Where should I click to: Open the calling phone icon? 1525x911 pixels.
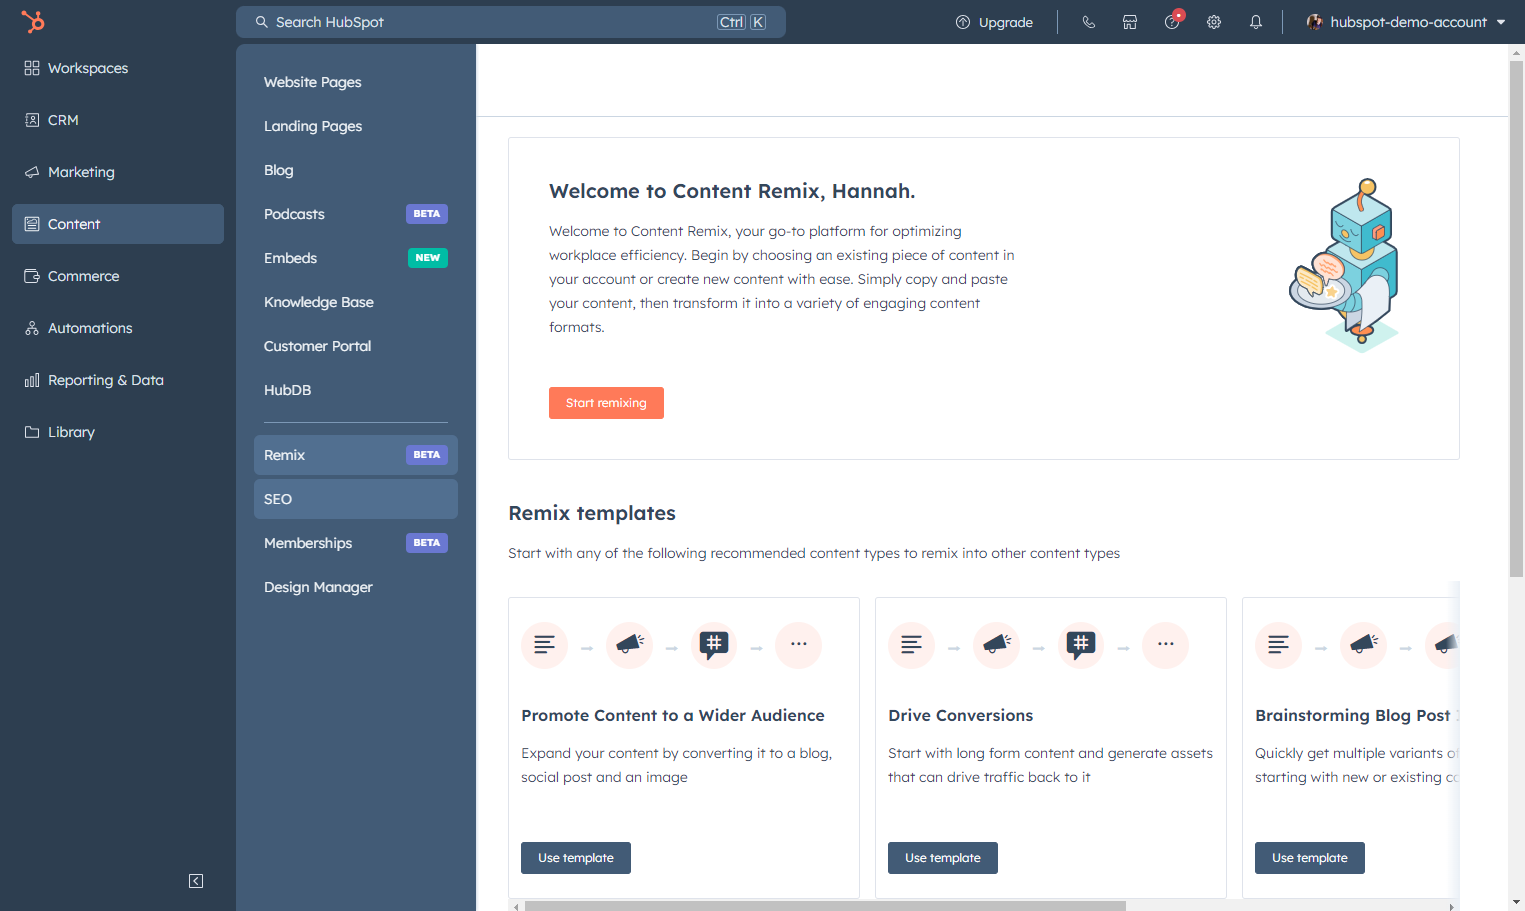click(x=1089, y=22)
